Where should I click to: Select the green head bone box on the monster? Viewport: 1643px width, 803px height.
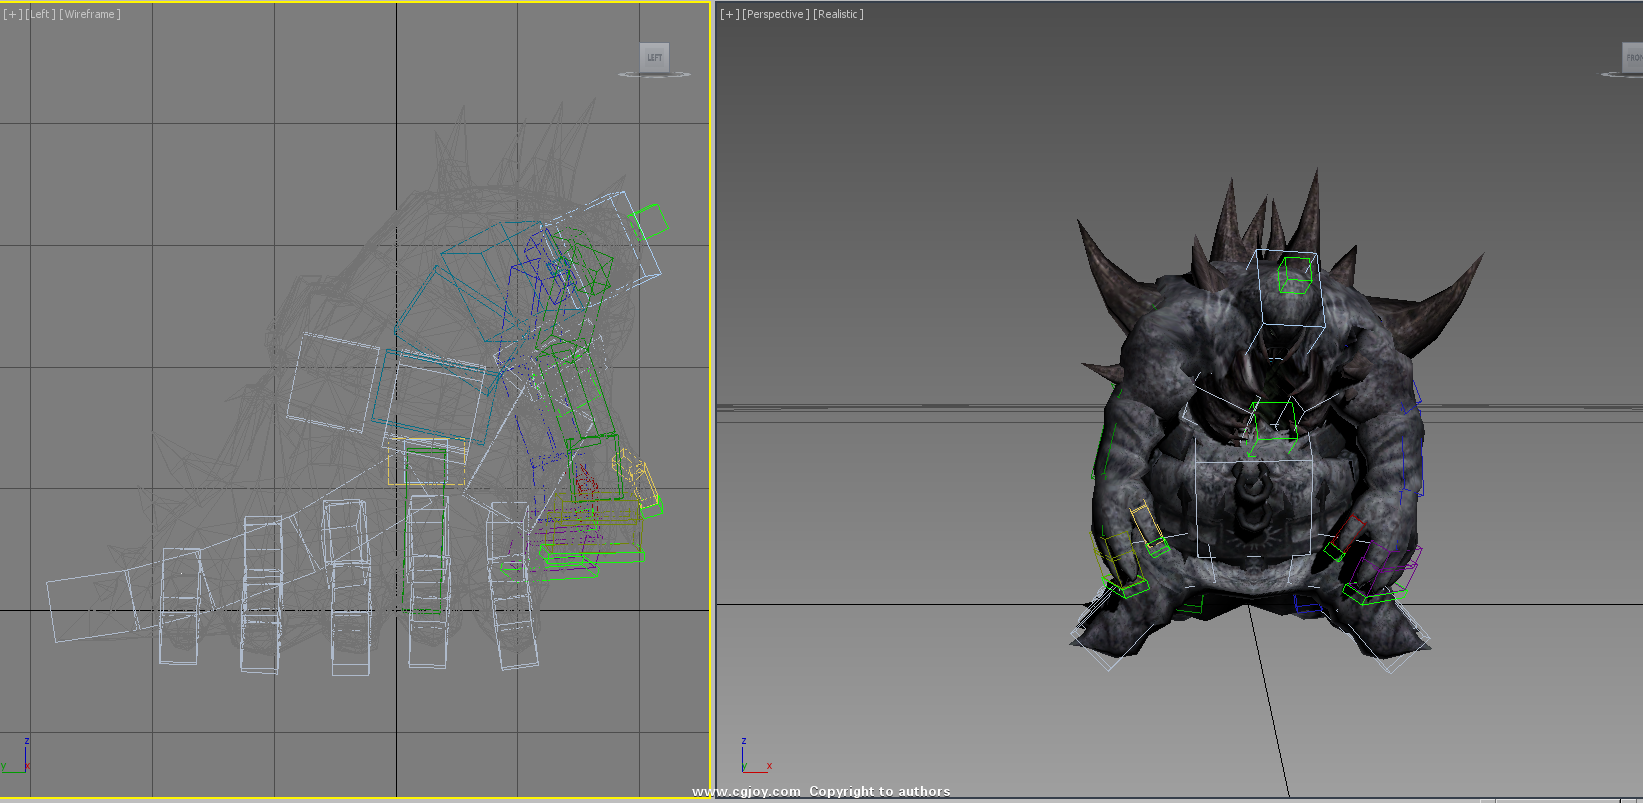[x=1295, y=274]
